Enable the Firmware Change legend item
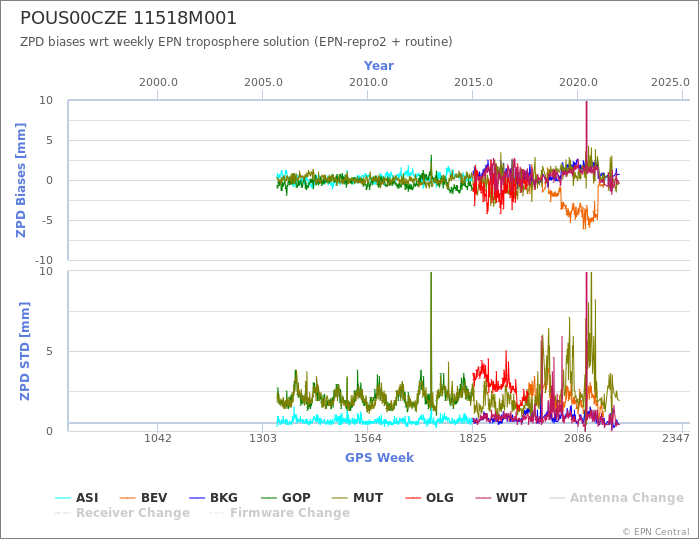 279,513
